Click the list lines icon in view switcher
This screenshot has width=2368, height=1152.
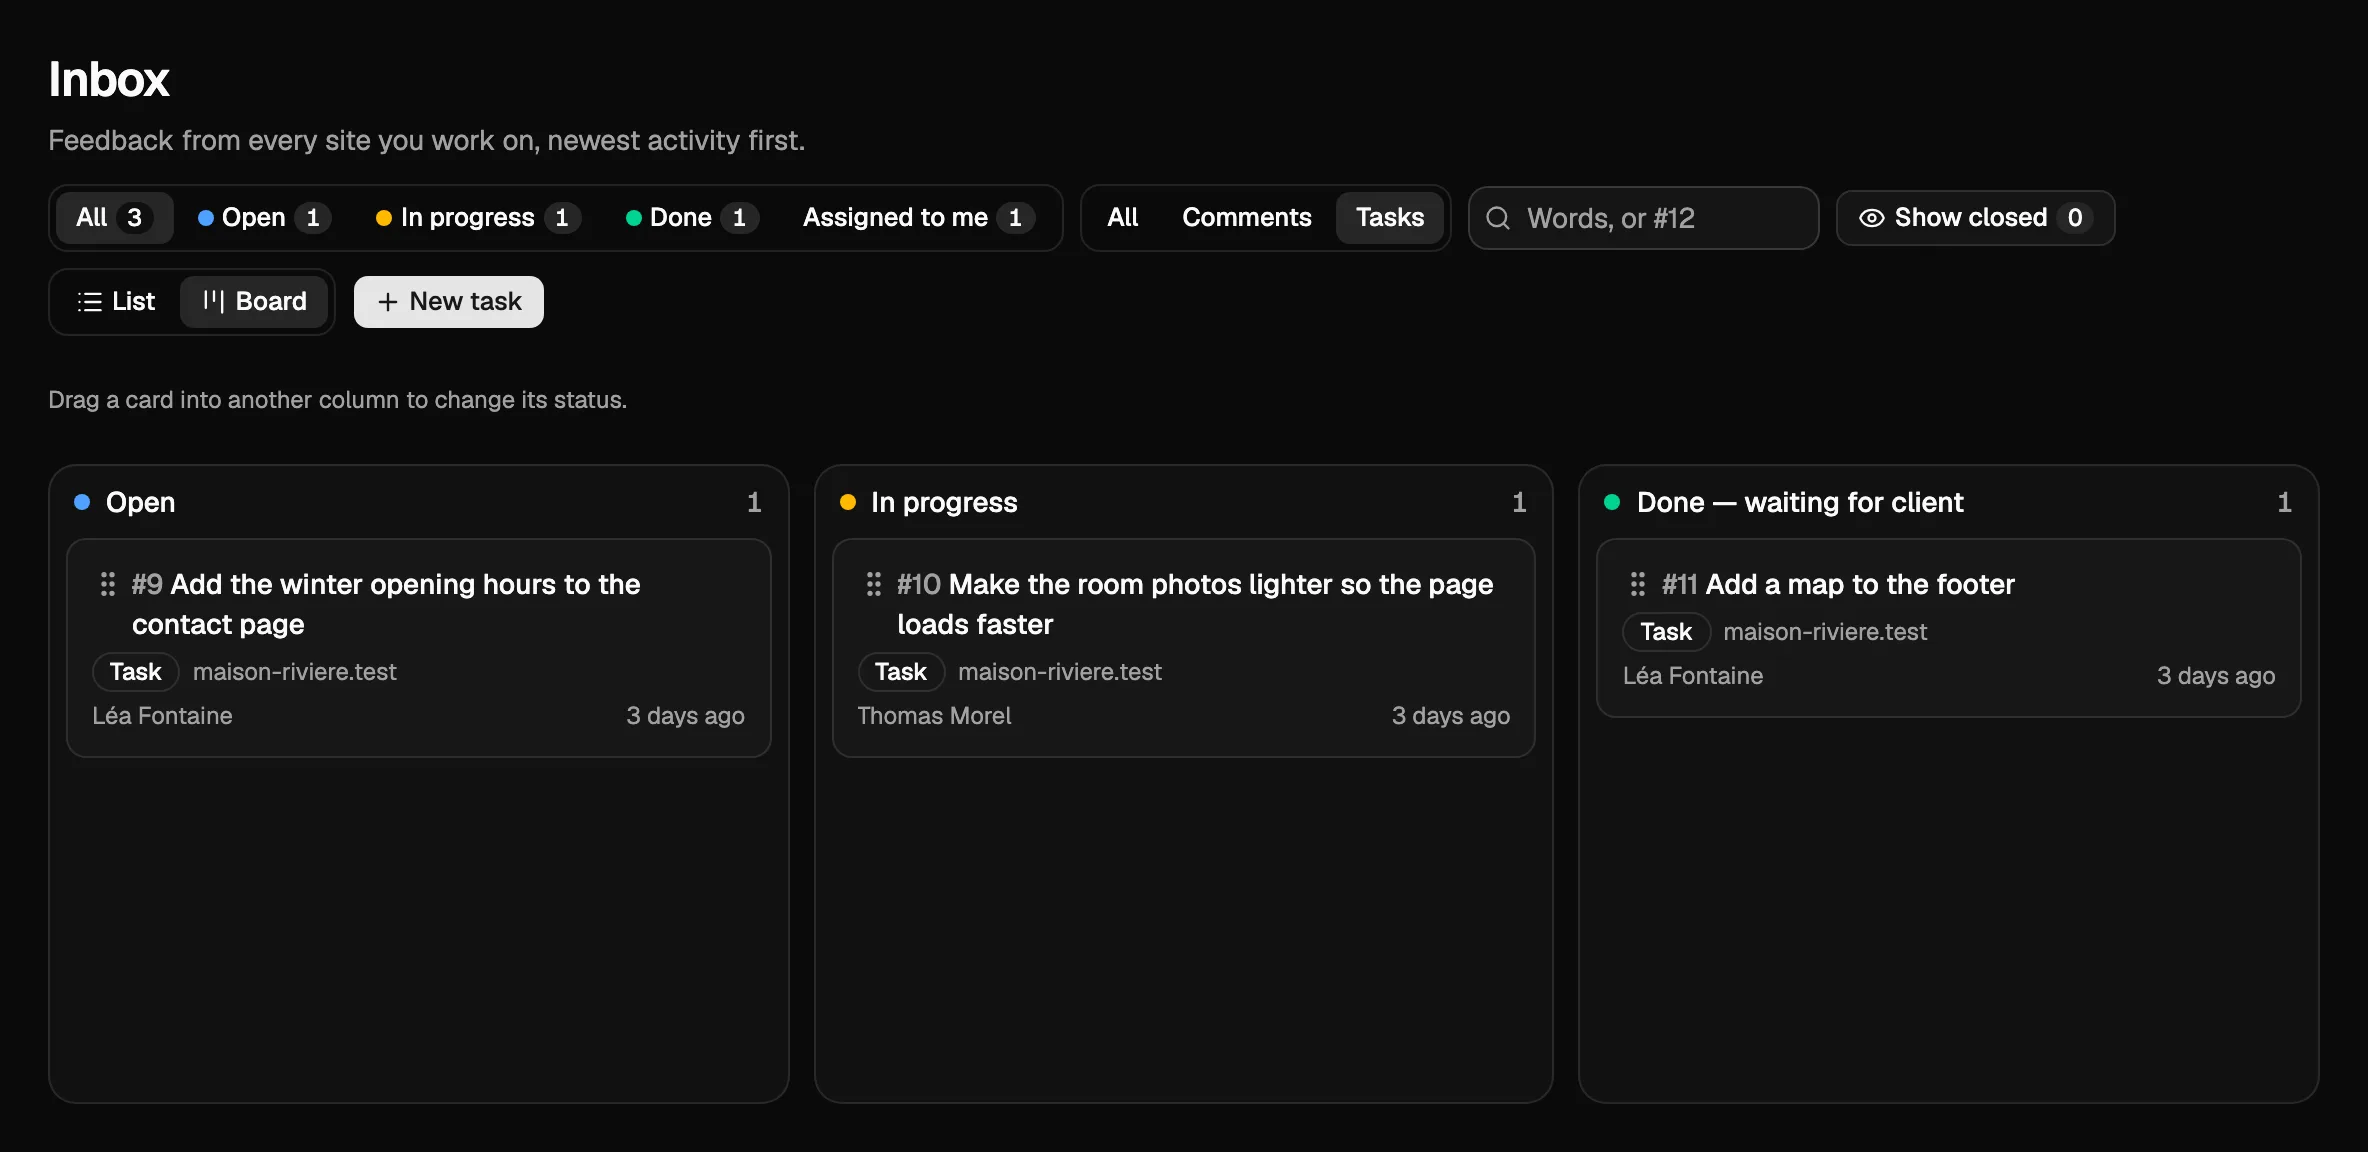[x=90, y=302]
